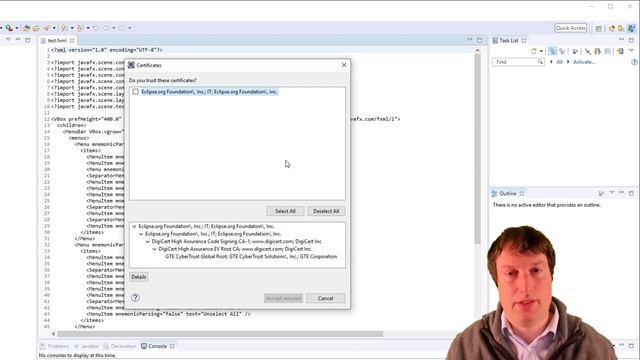Open certificate Details
The height and width of the screenshot is (360, 640).
139,277
